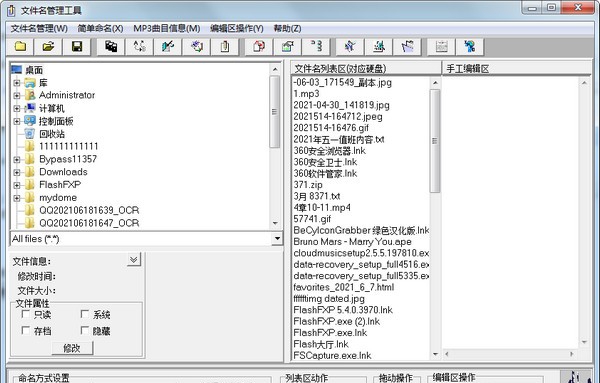Click the black computers toolbar icon
The width and height of the screenshot is (600, 383).
click(x=111, y=47)
